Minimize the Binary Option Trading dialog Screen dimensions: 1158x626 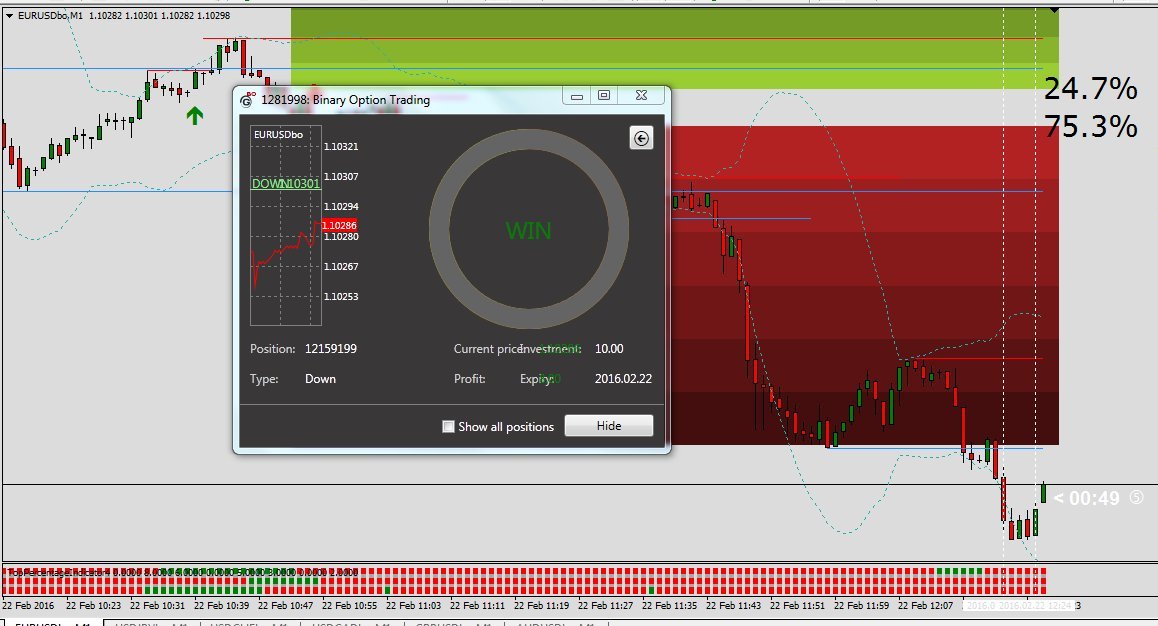574,96
